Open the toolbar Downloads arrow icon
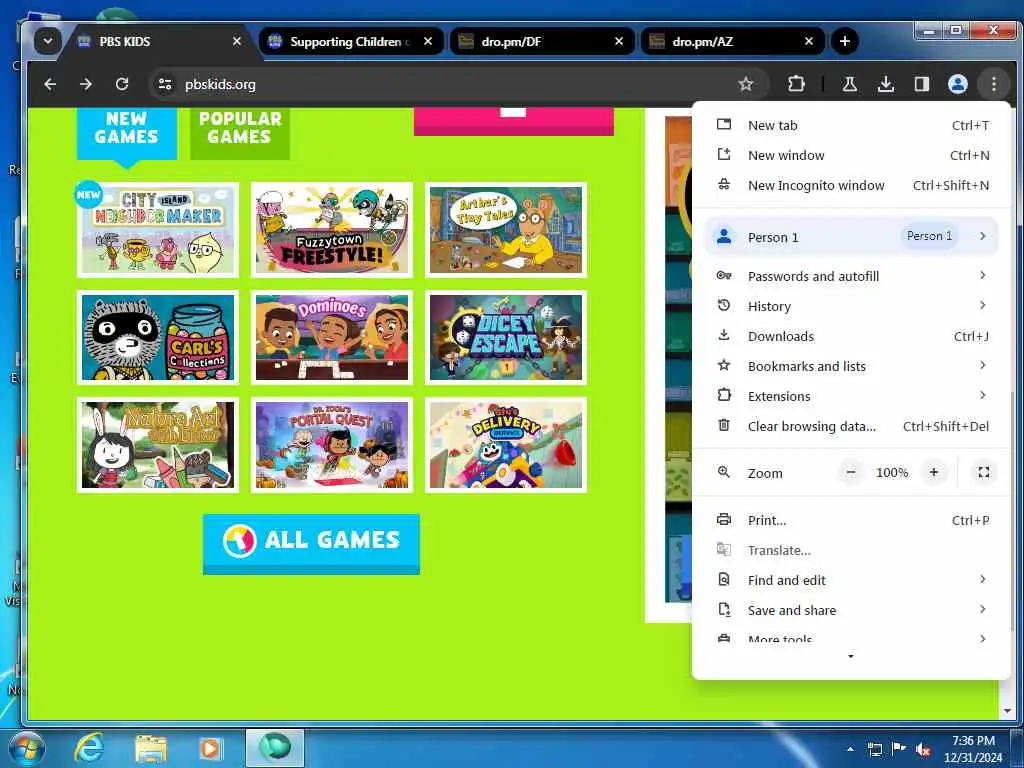 coord(886,84)
